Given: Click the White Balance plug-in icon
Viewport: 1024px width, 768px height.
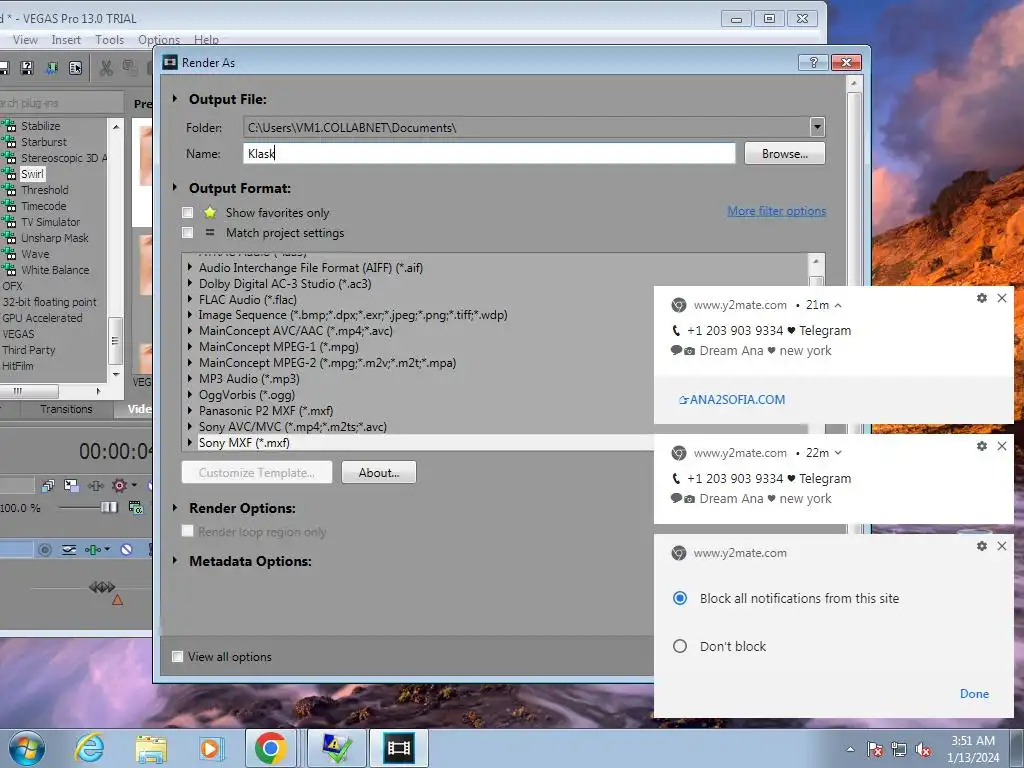Looking at the screenshot, I should pyautogui.click(x=9, y=270).
